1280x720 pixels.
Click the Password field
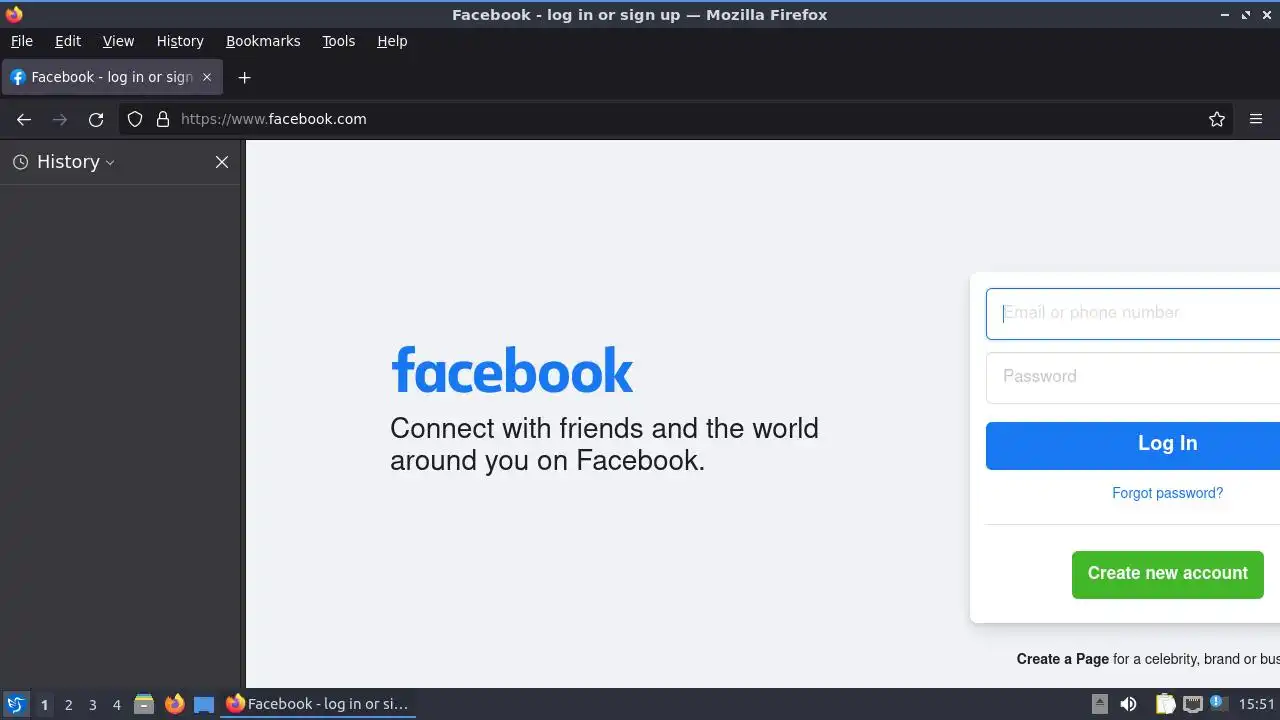point(1133,377)
